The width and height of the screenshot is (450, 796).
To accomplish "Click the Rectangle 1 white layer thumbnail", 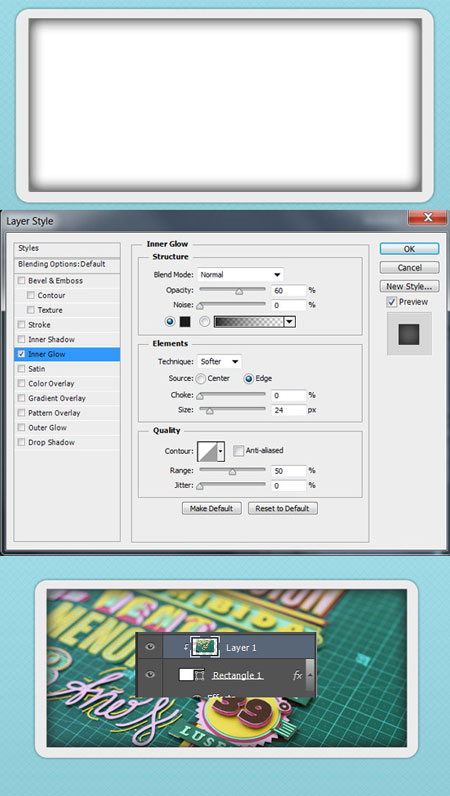I will (x=187, y=675).
